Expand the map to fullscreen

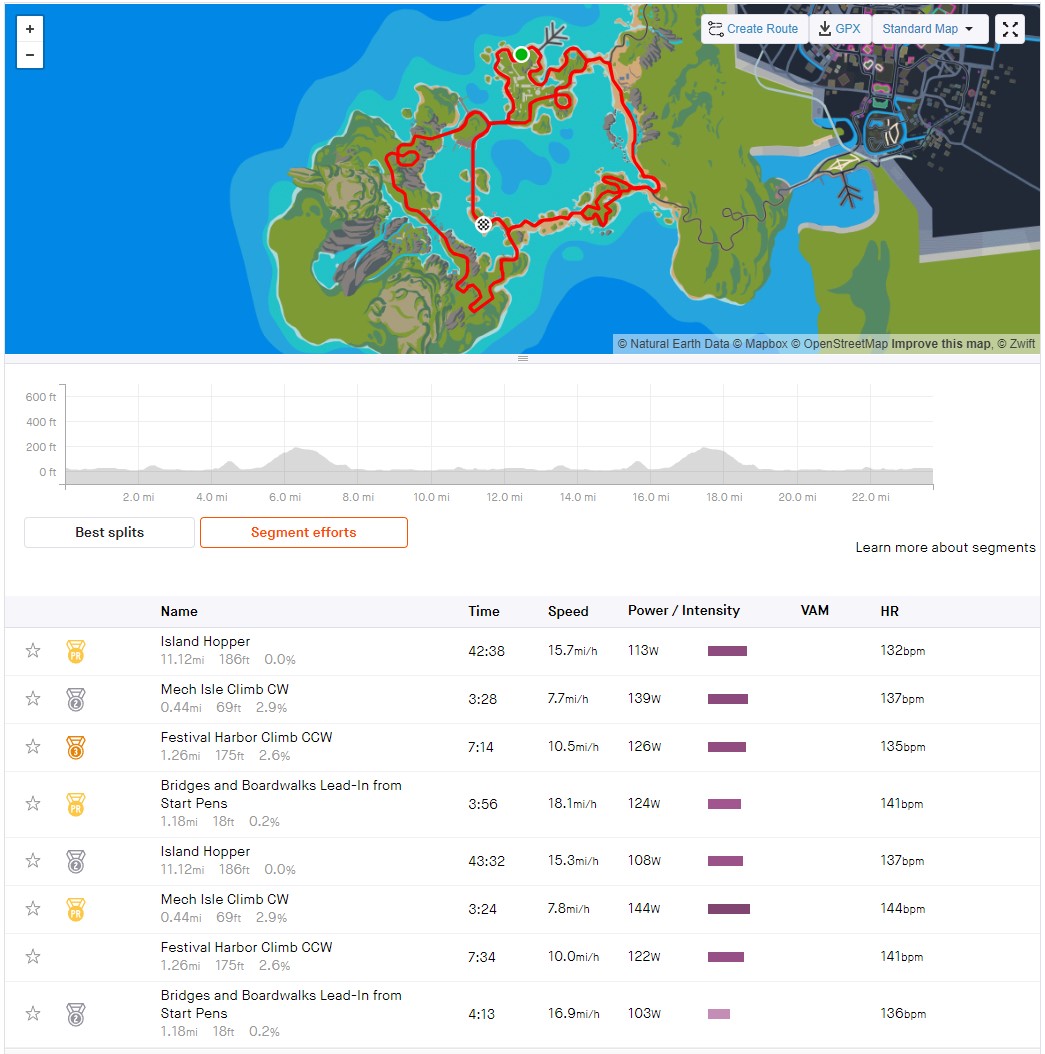1009,29
